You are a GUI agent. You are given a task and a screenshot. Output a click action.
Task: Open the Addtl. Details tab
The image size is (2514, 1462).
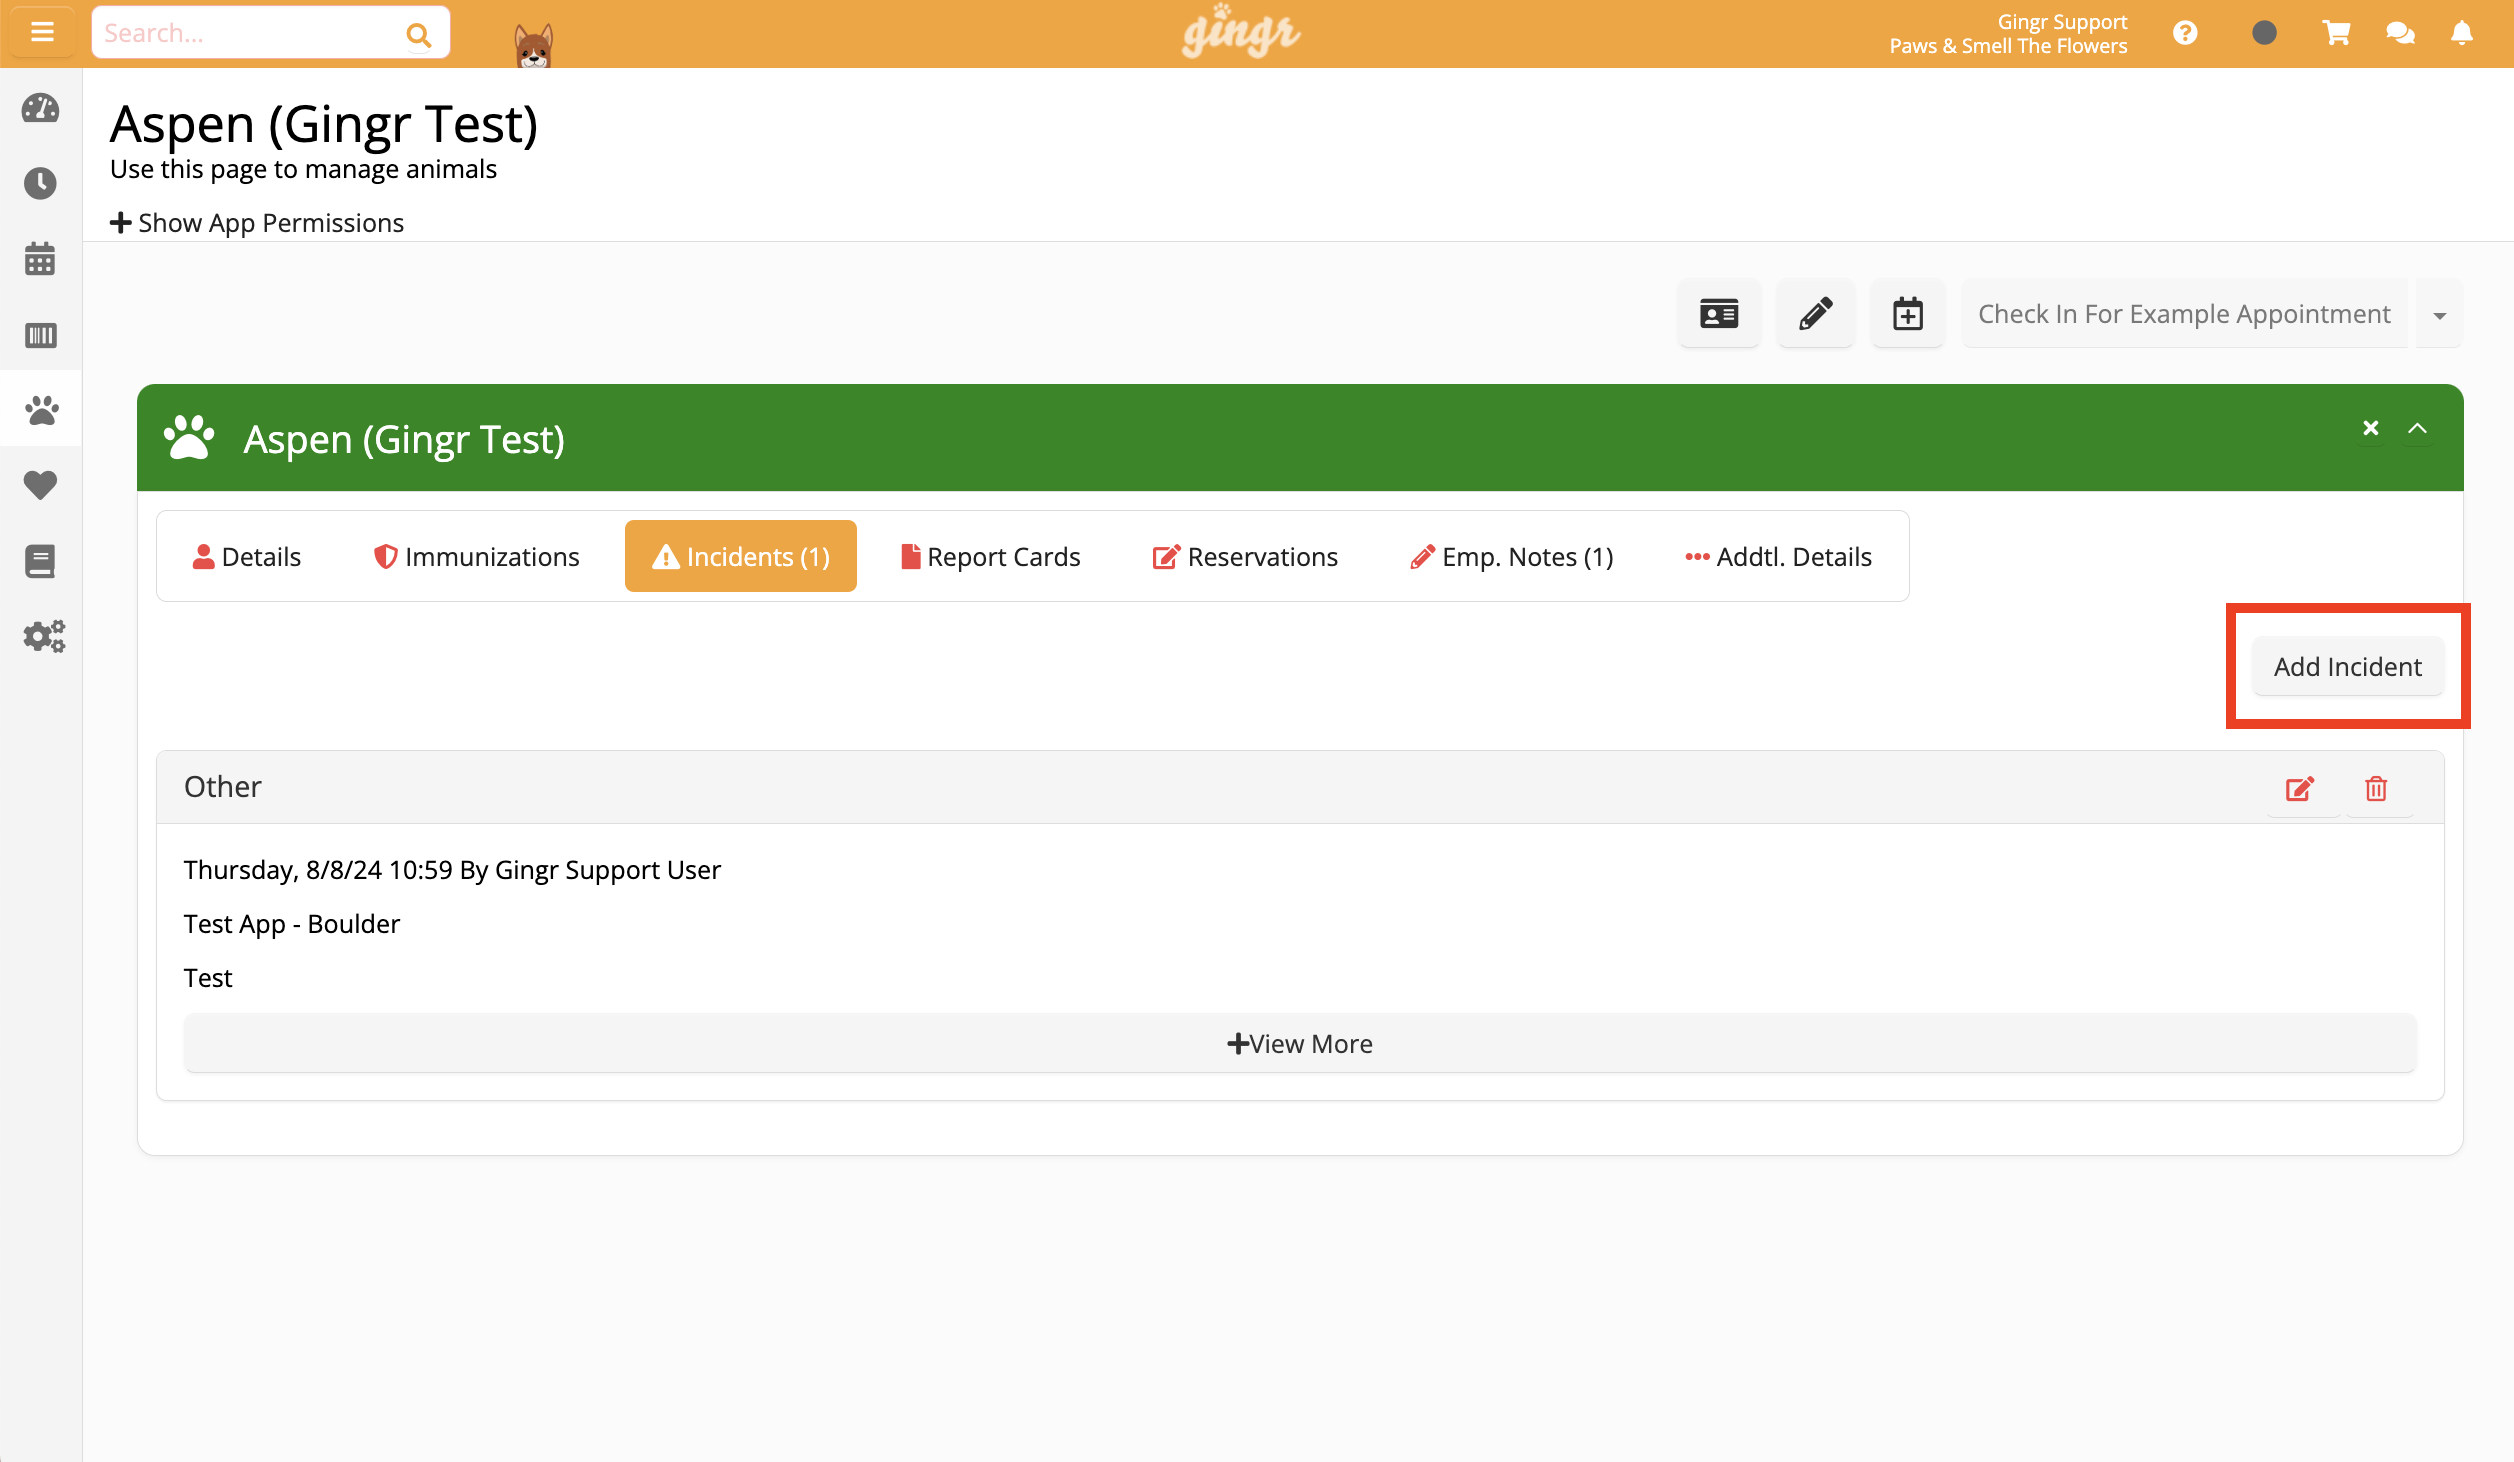(1779, 556)
